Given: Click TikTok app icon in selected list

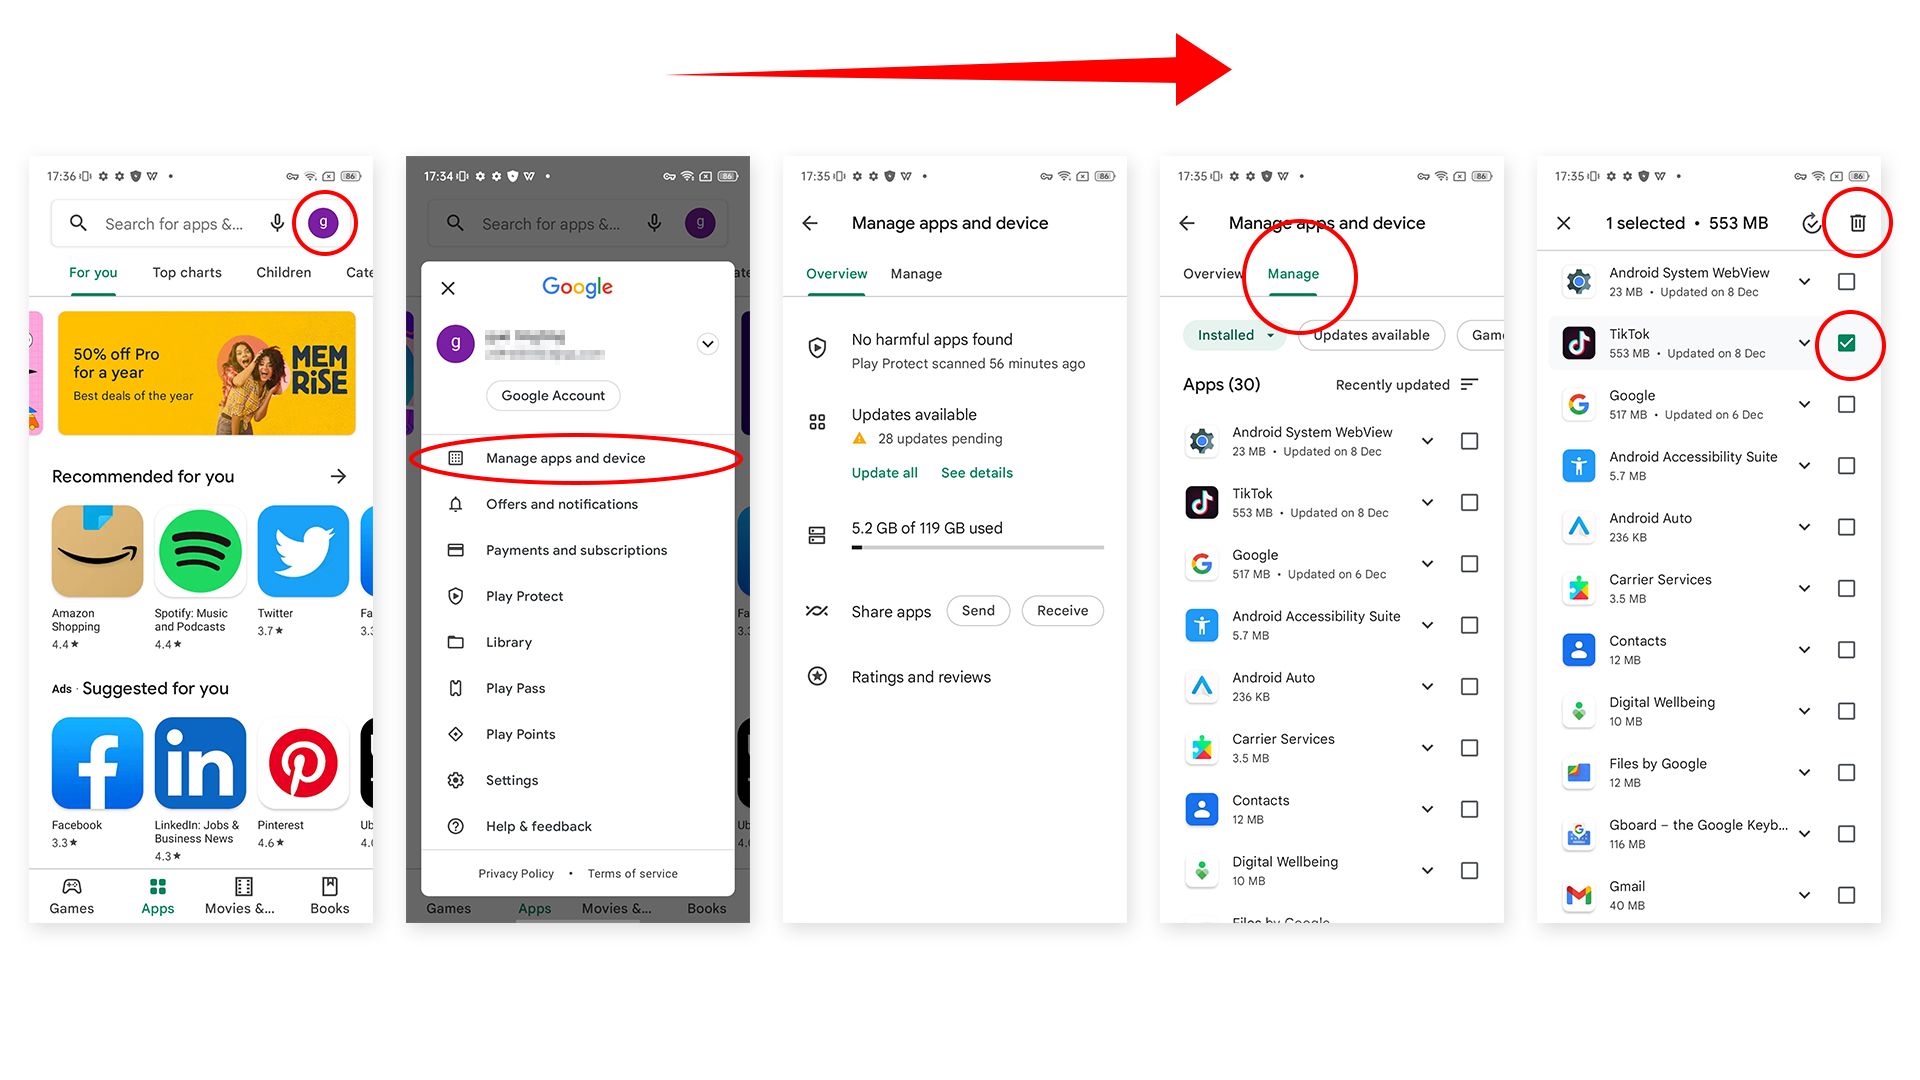Looking at the screenshot, I should click(1579, 343).
